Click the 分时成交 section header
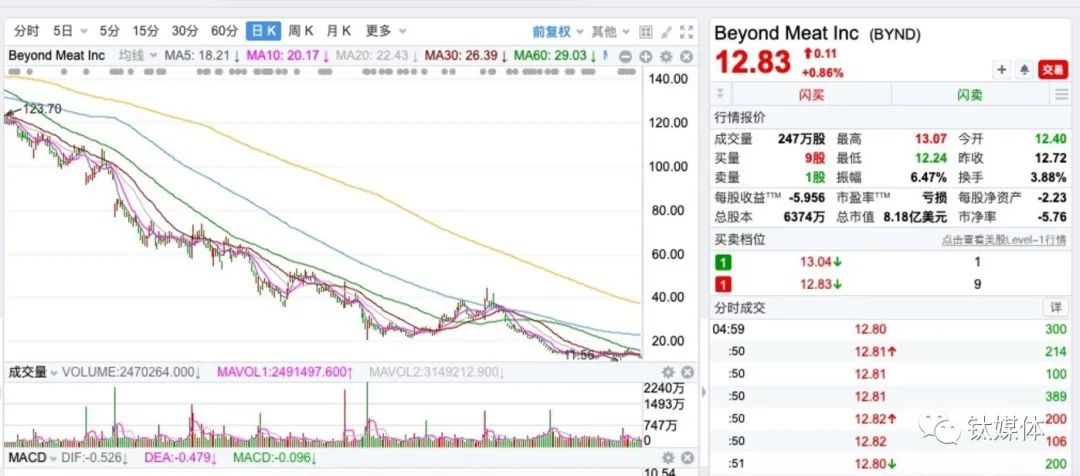 pyautogui.click(x=740, y=308)
